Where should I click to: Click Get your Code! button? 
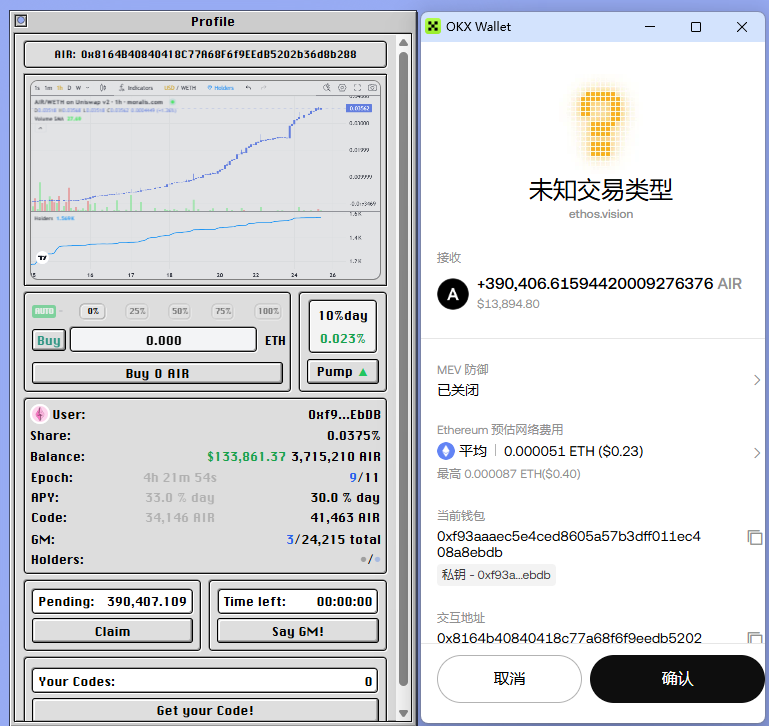coord(205,710)
